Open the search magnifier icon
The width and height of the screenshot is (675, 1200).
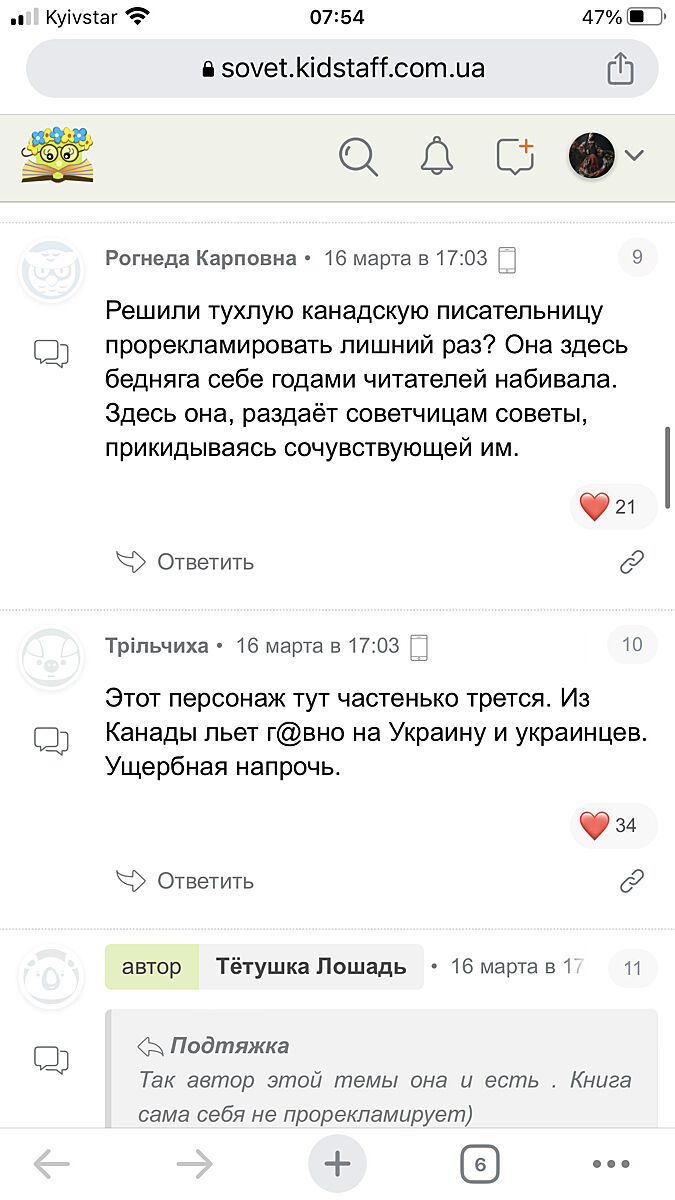coord(358,156)
